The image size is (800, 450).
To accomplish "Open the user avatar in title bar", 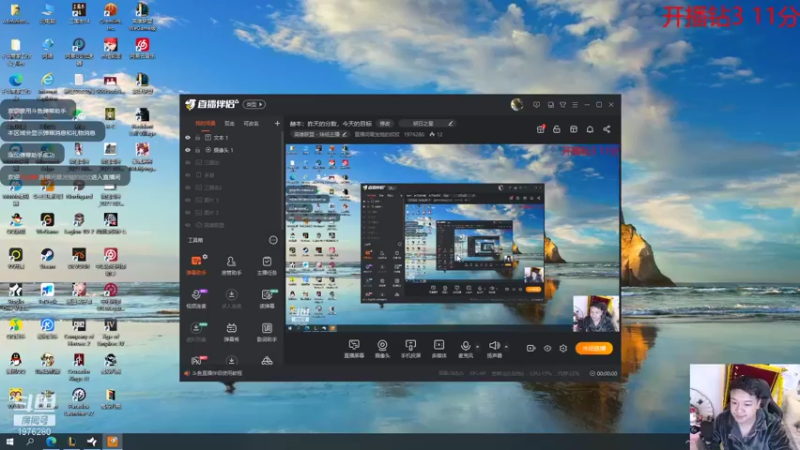I will [x=517, y=105].
